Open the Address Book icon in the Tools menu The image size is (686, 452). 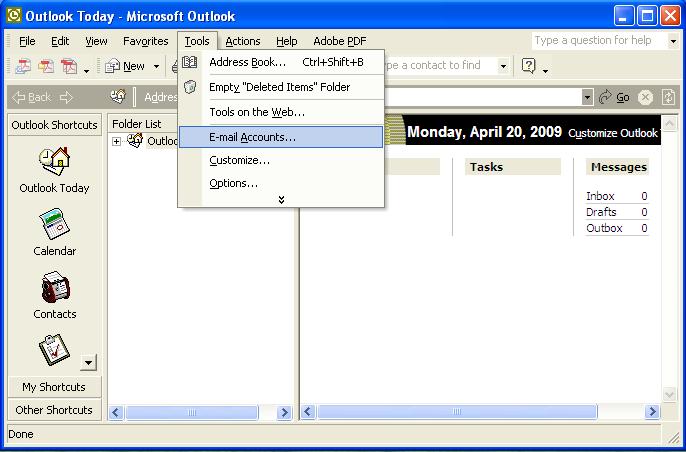189,62
